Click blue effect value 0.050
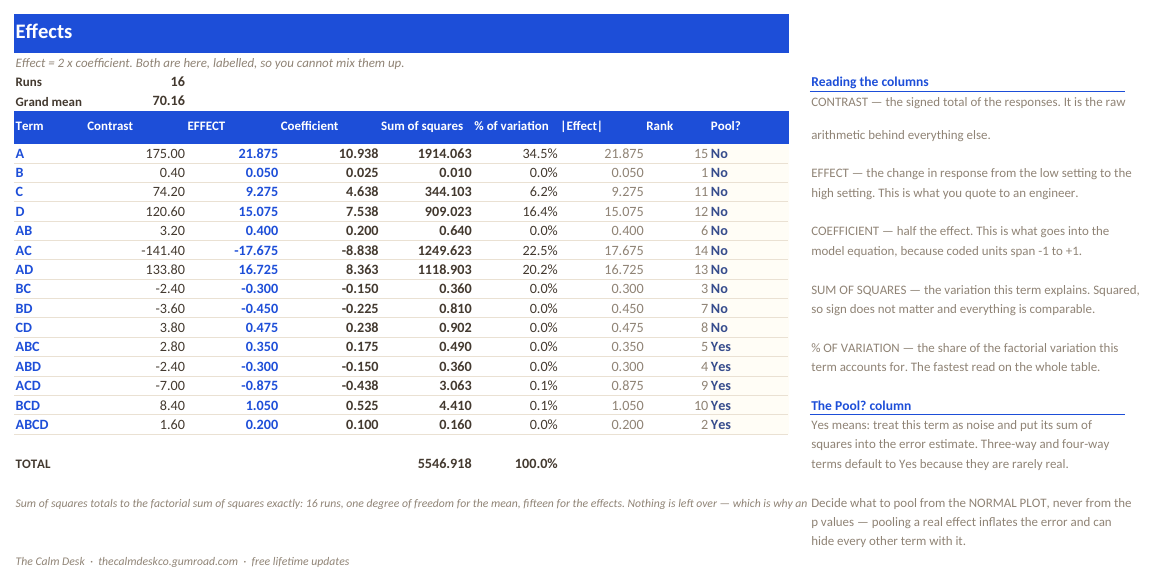Viewport: 1153px width, 581px height. (262, 173)
